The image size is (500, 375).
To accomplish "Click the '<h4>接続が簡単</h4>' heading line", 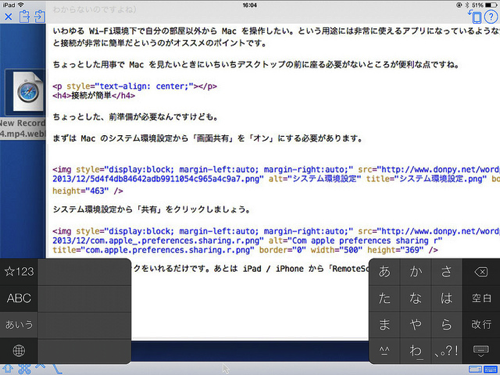I will coord(94,96).
